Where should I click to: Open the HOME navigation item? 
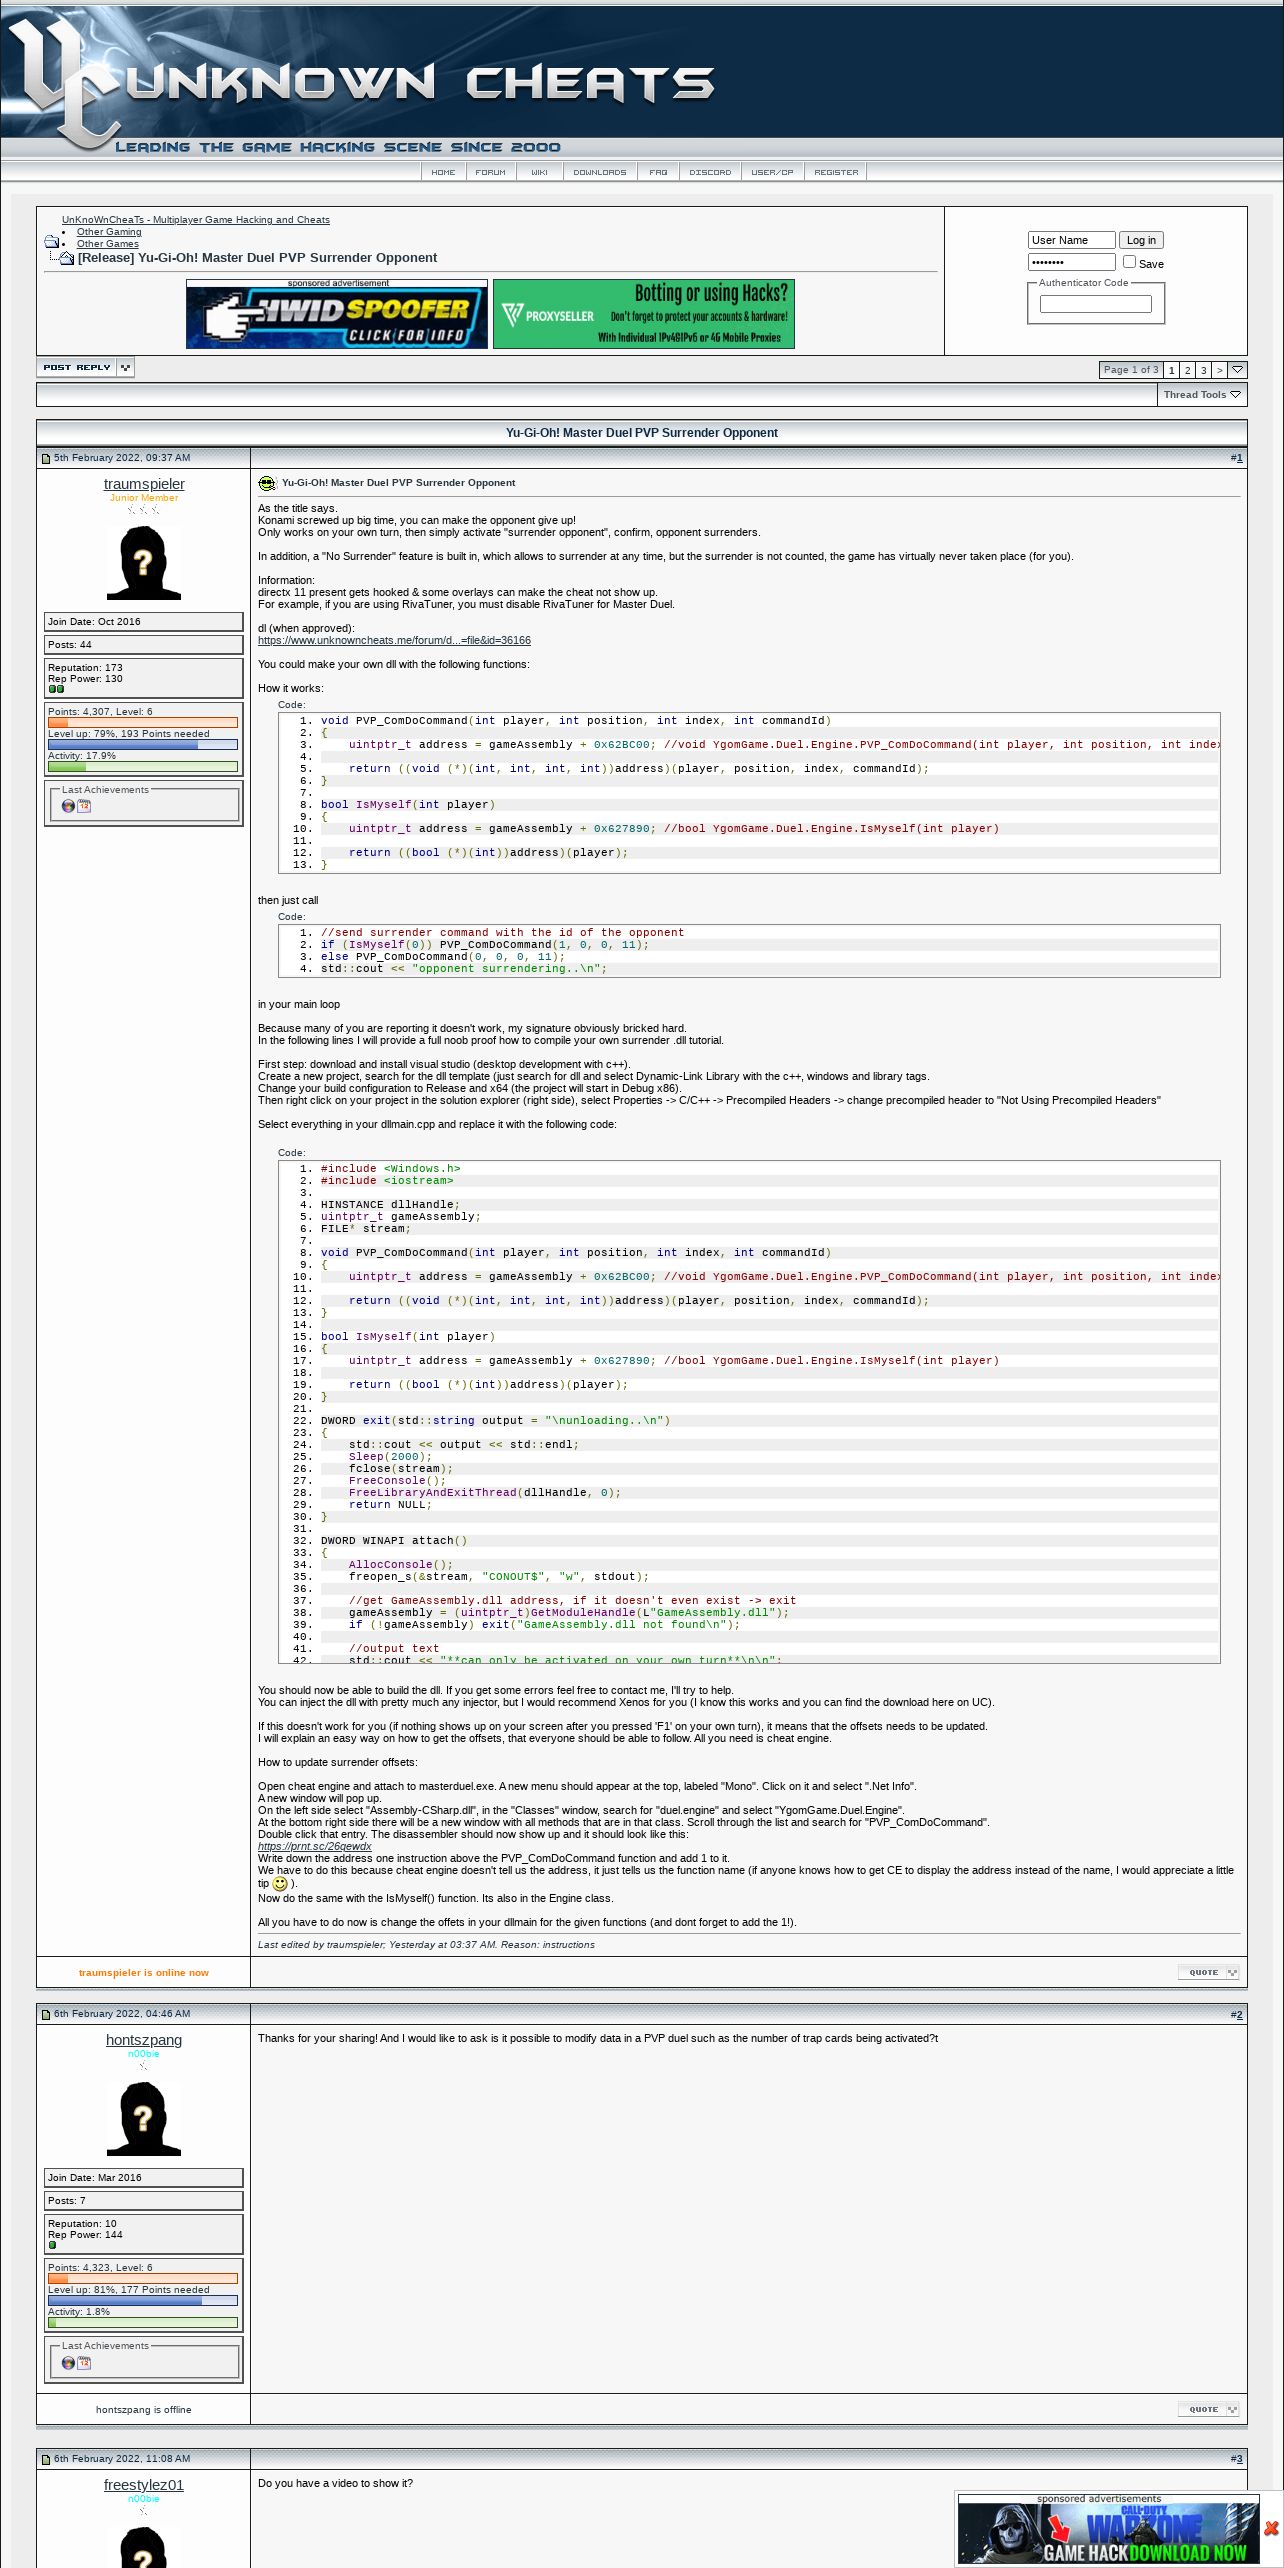(443, 172)
